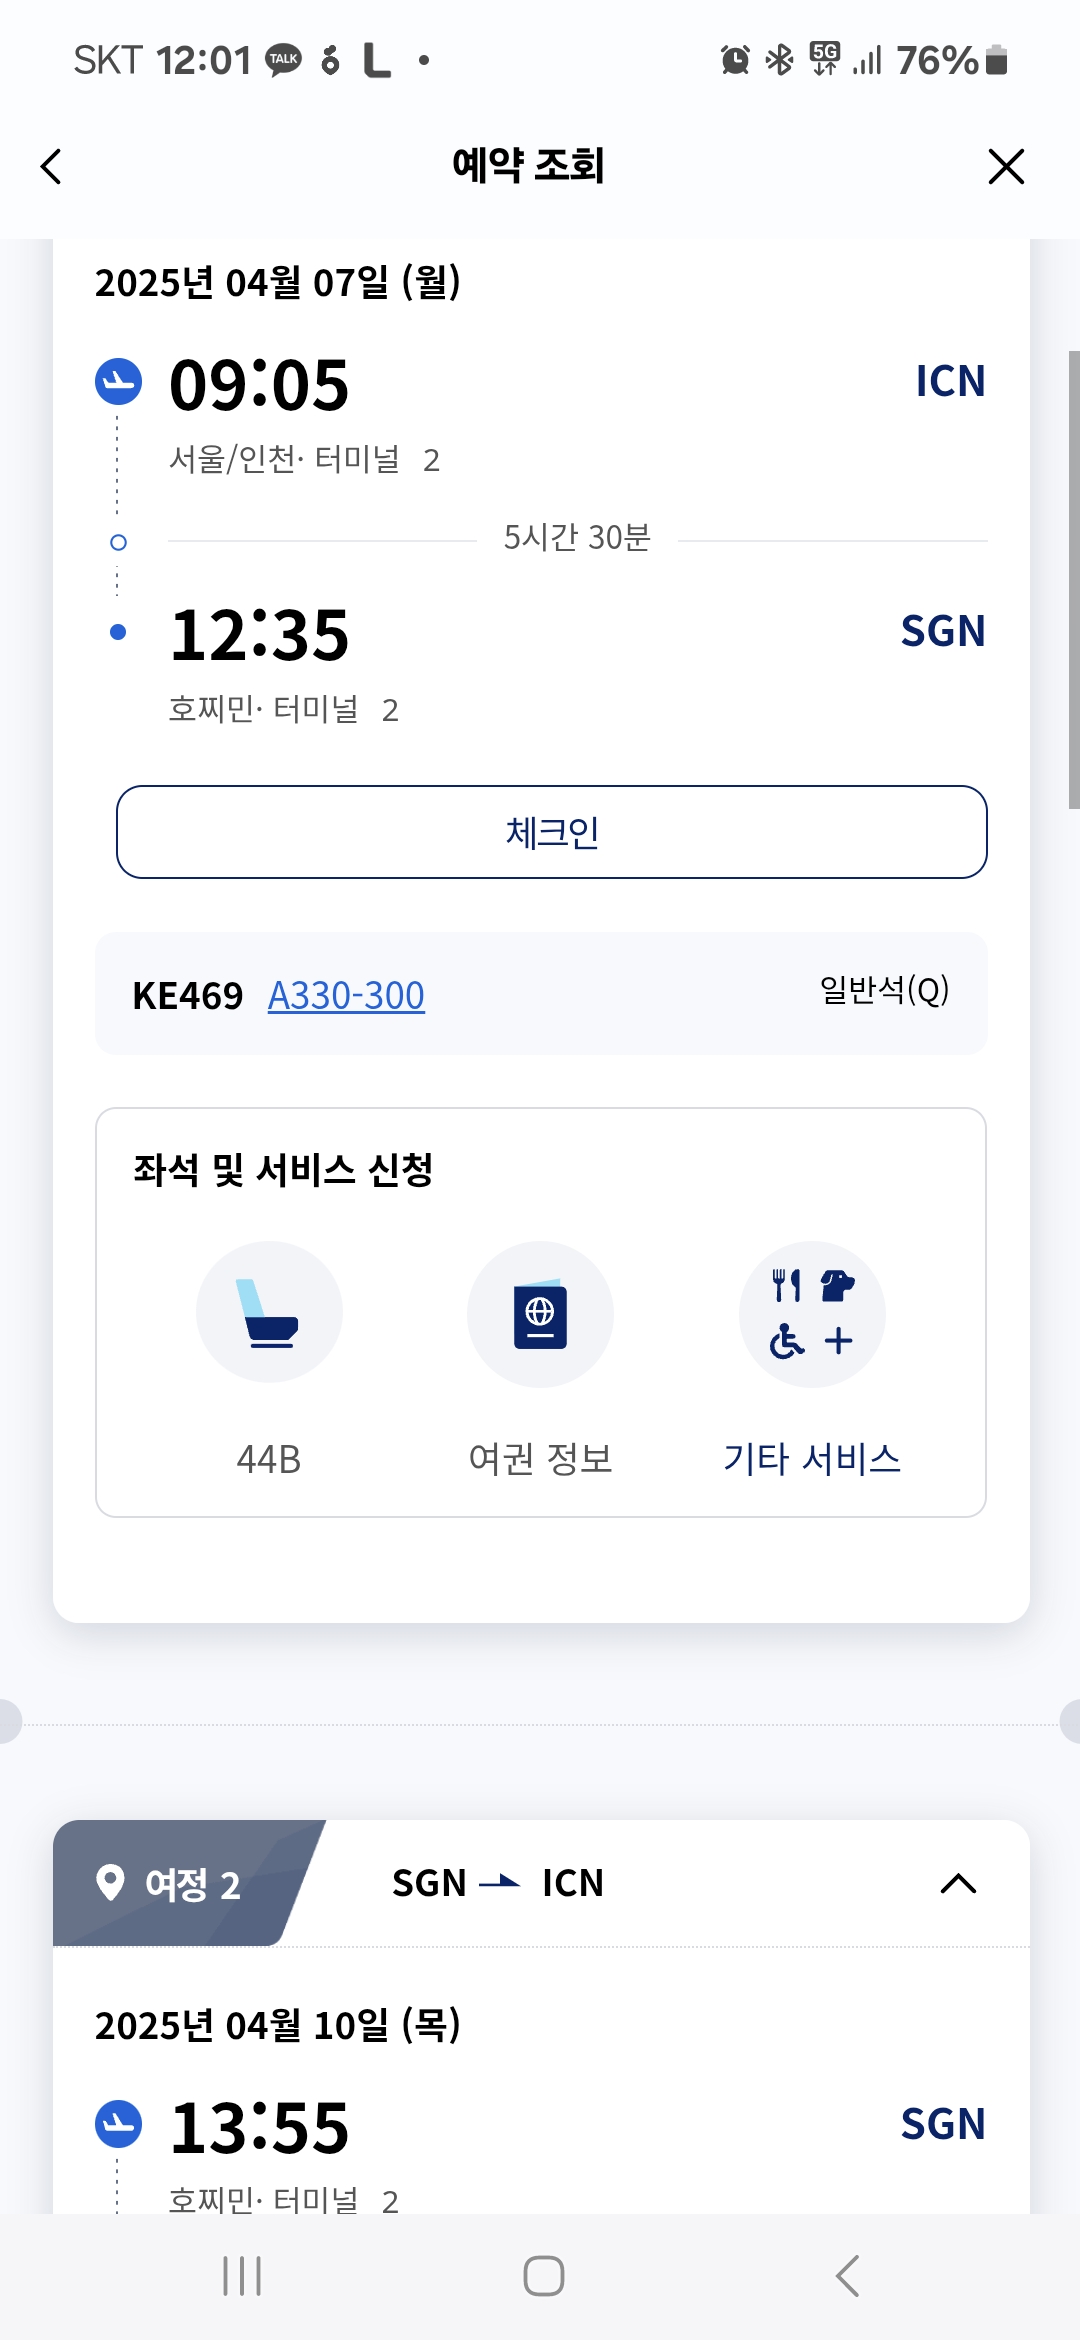Open 기타 서비스 extra services icon
The image size is (1080, 2340).
point(812,1314)
